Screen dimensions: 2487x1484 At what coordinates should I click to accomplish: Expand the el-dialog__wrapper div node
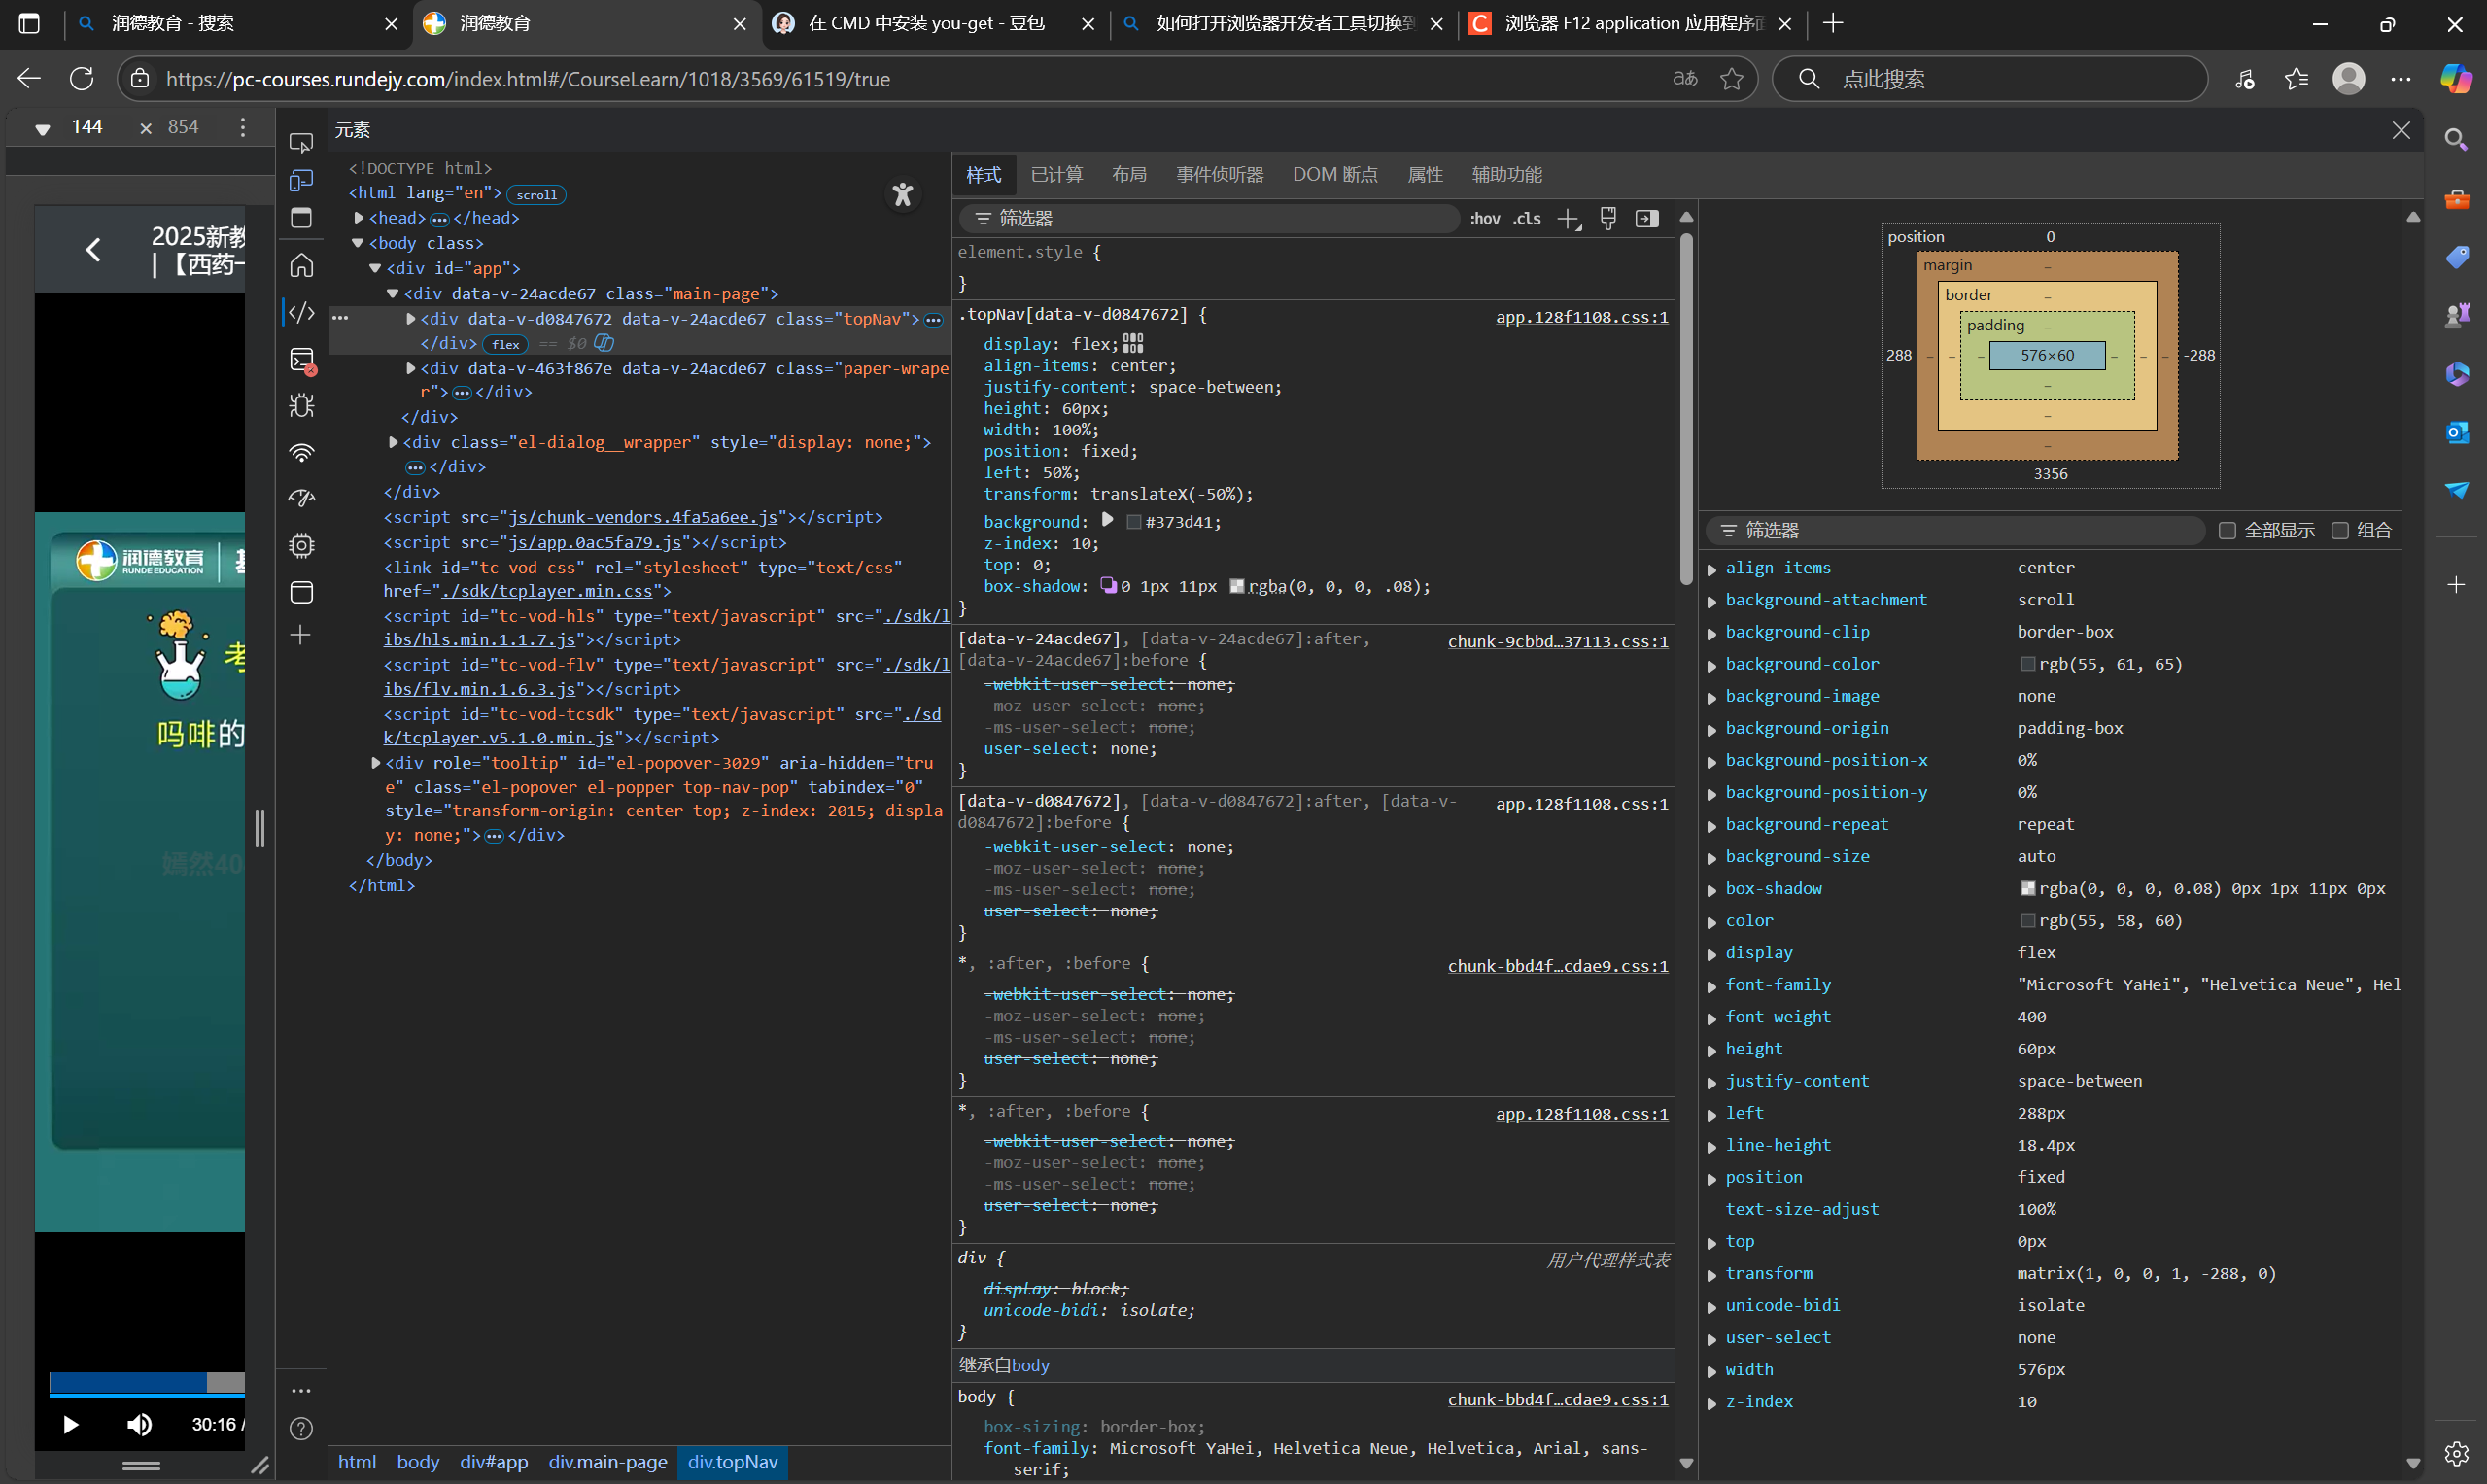click(x=393, y=441)
